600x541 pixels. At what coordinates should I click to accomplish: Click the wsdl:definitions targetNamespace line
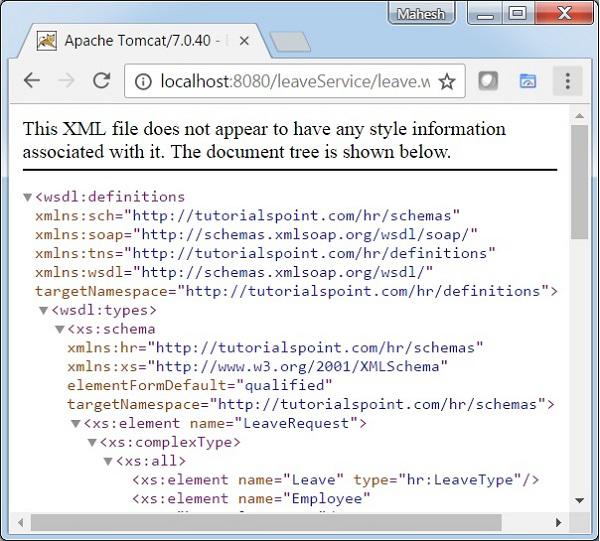coord(297,291)
